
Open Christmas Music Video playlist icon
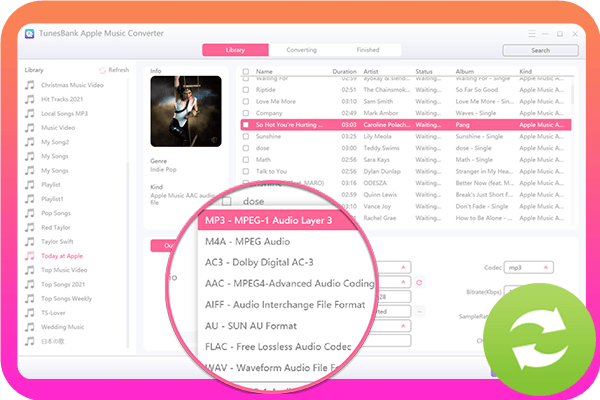point(29,85)
